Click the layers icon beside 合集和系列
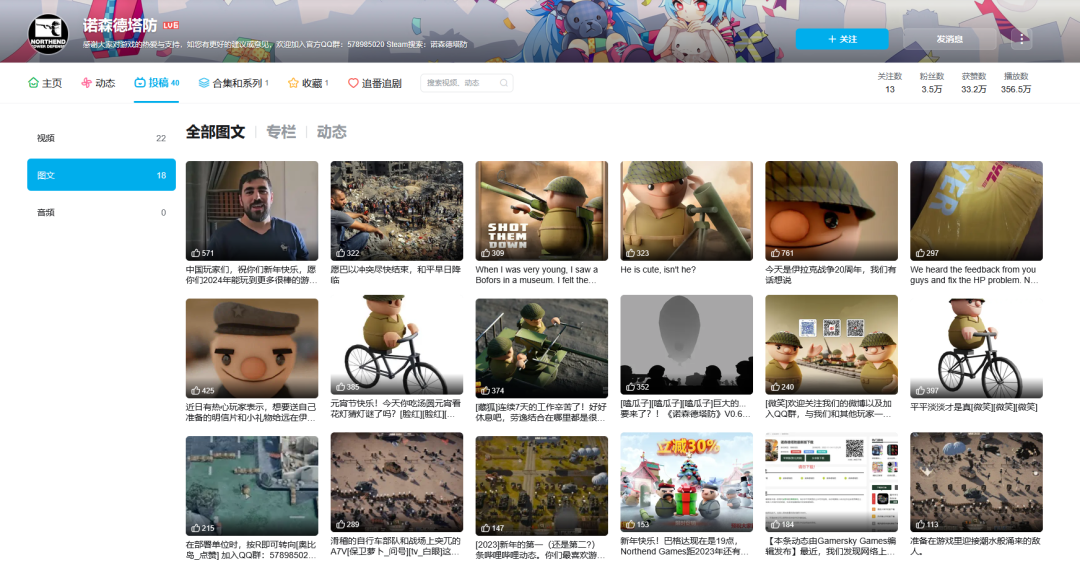This screenshot has height=573, width=1080. click(x=204, y=83)
